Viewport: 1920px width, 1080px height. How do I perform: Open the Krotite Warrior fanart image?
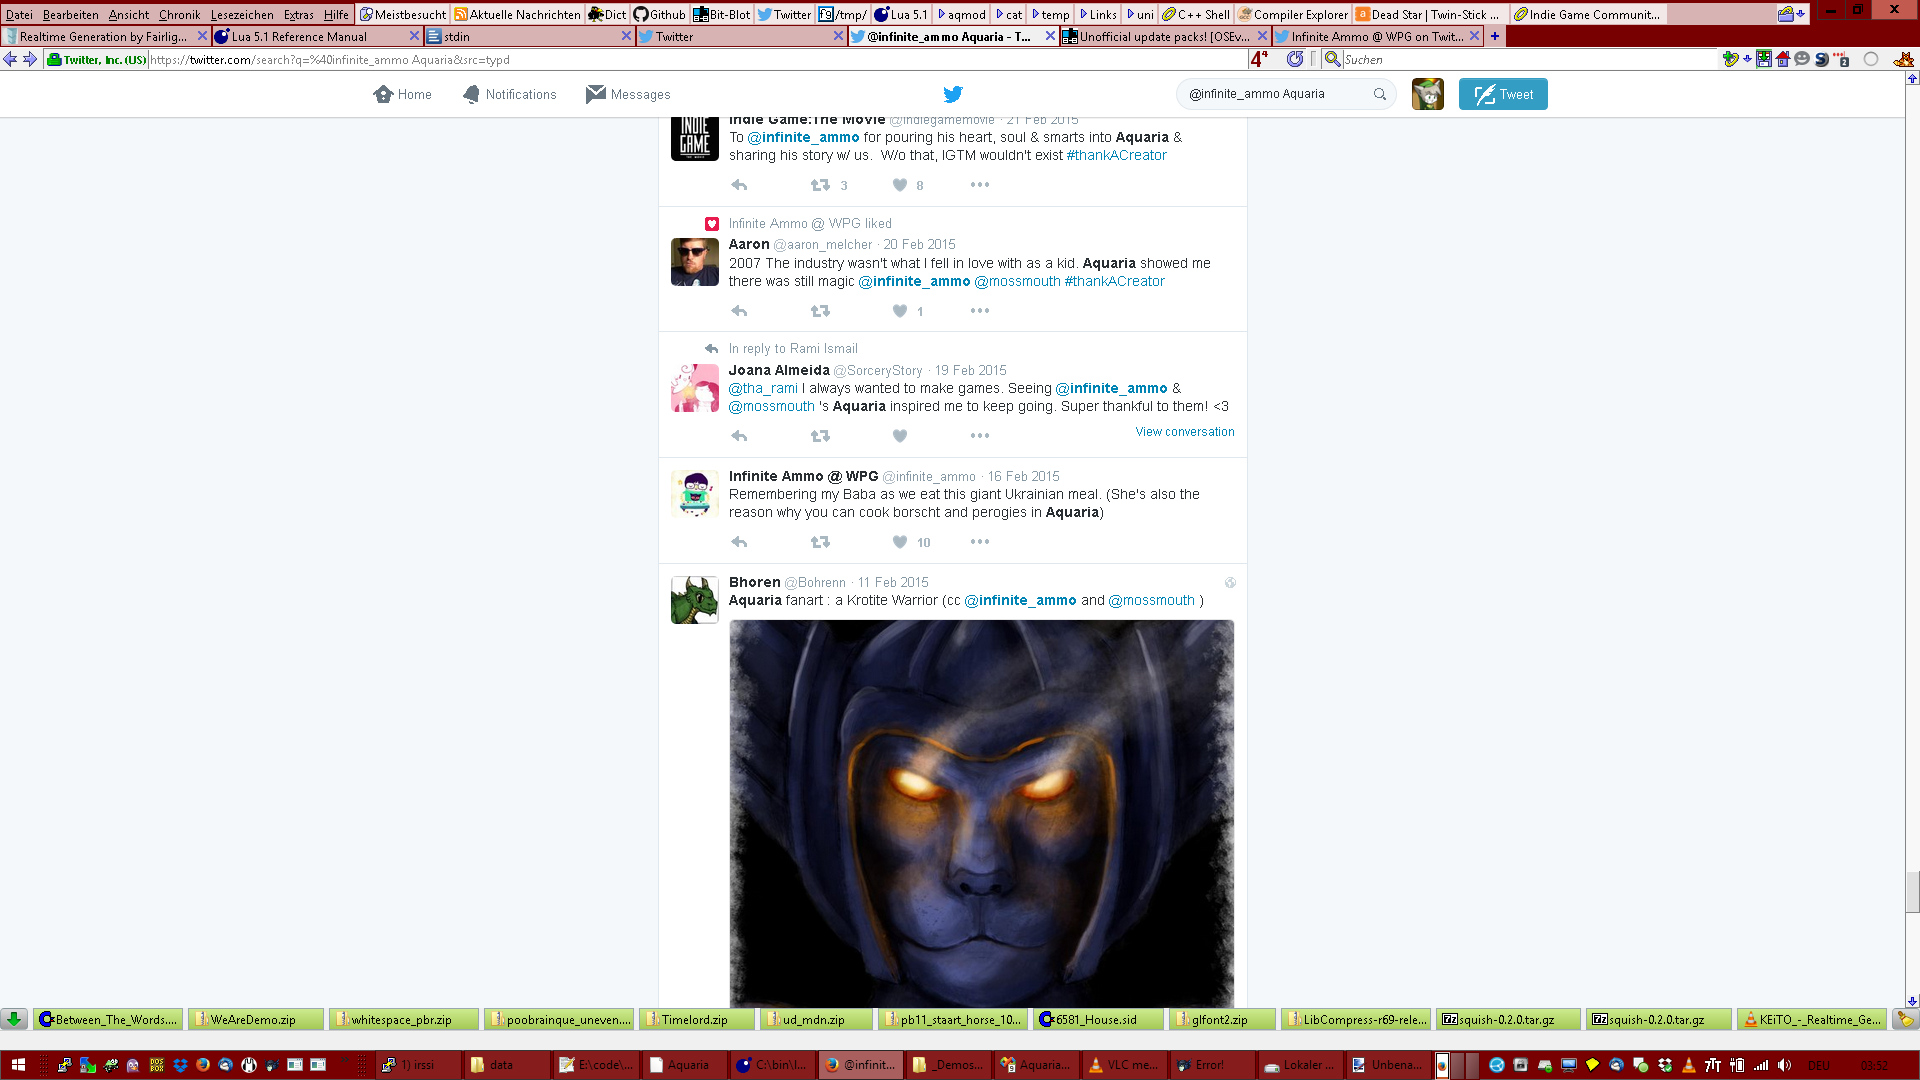(x=981, y=813)
